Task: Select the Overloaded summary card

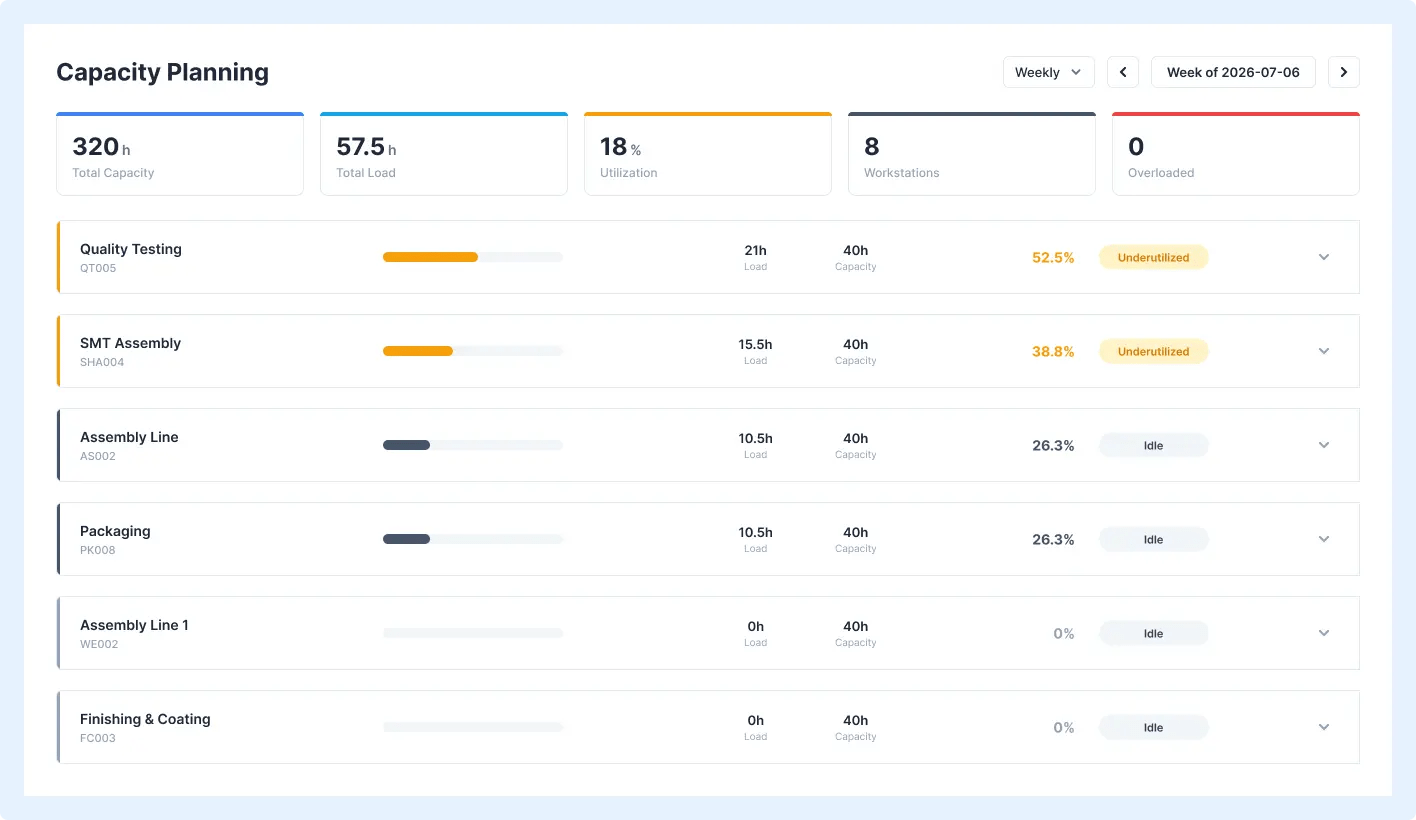Action: coord(1236,154)
